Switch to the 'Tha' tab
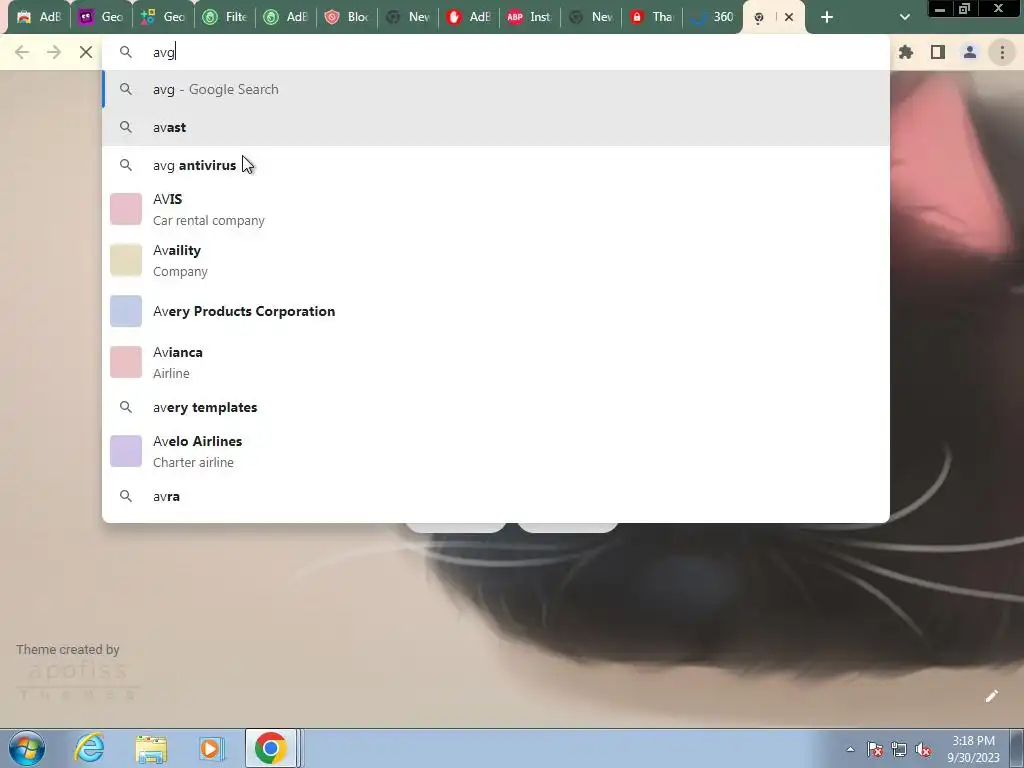The image size is (1024, 768). (652, 17)
